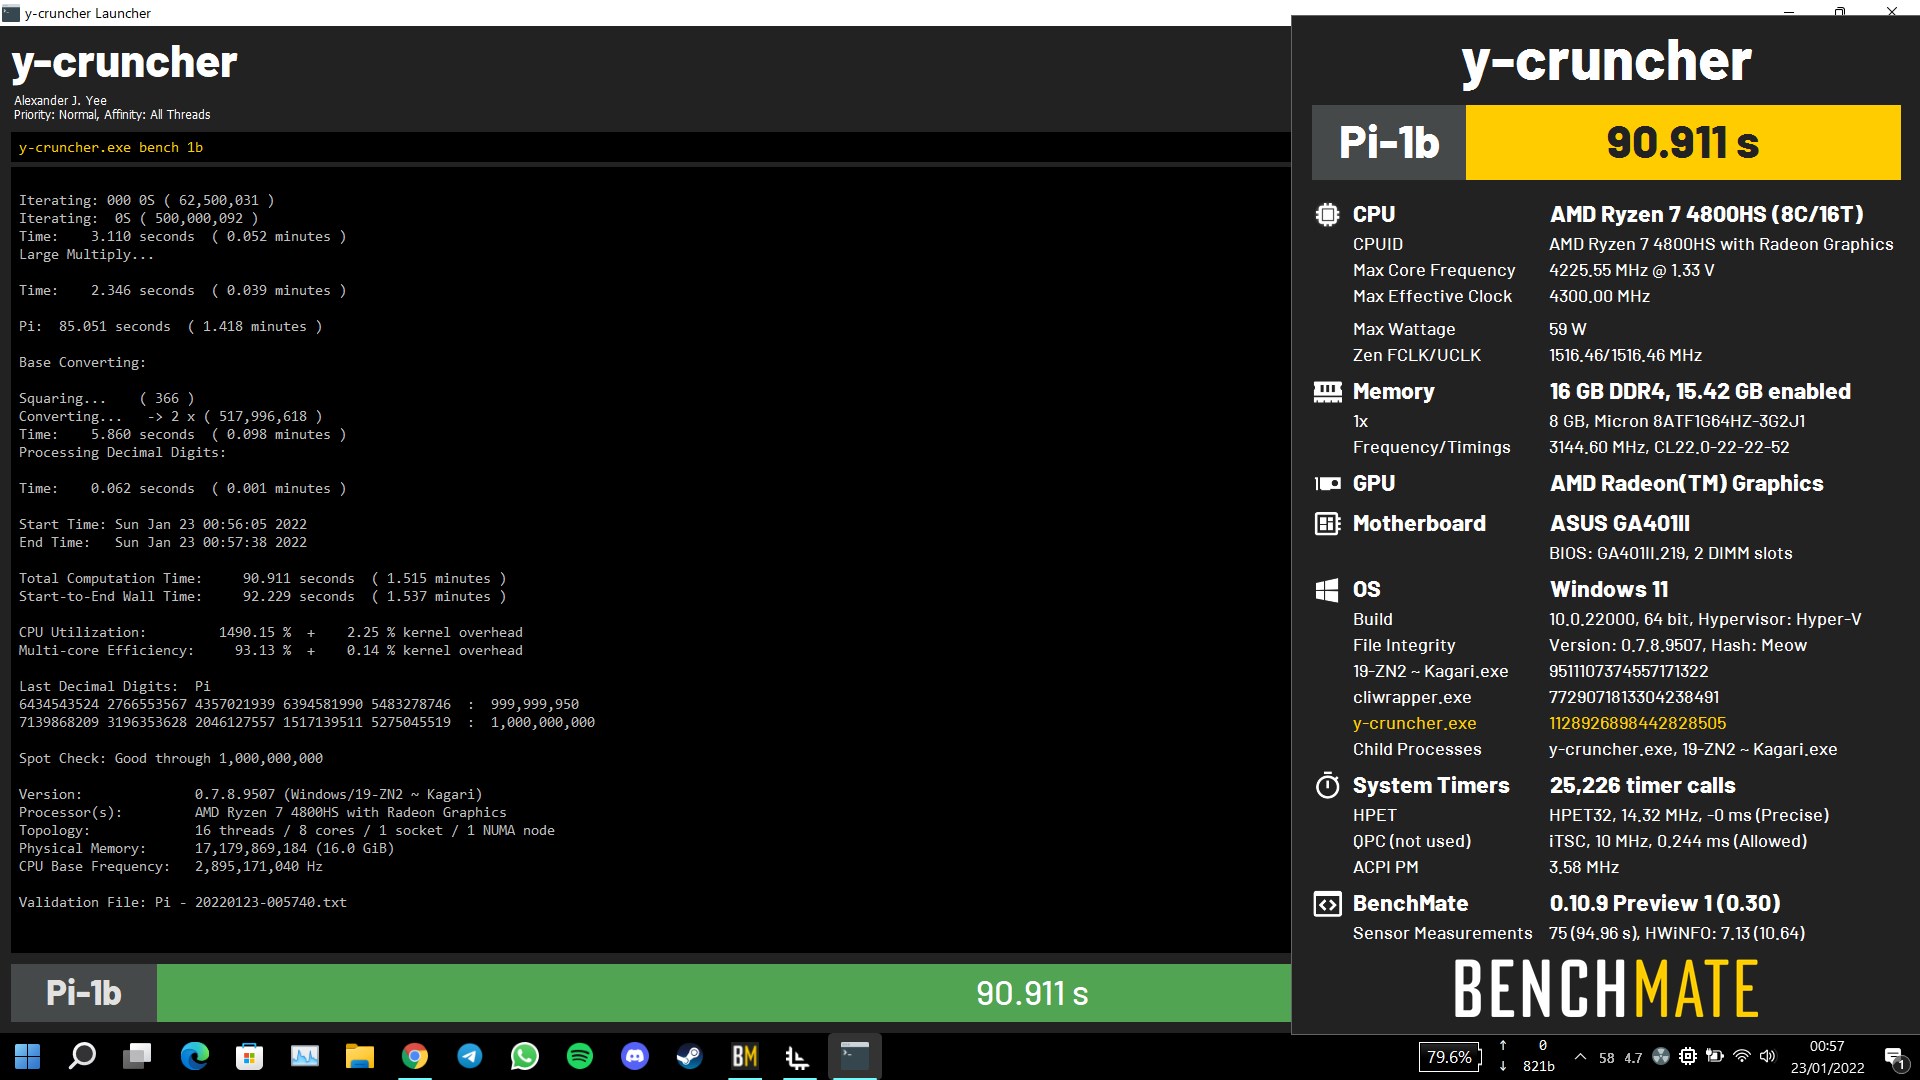
Task: Open the fan control tray icon
Action: 1661,1056
